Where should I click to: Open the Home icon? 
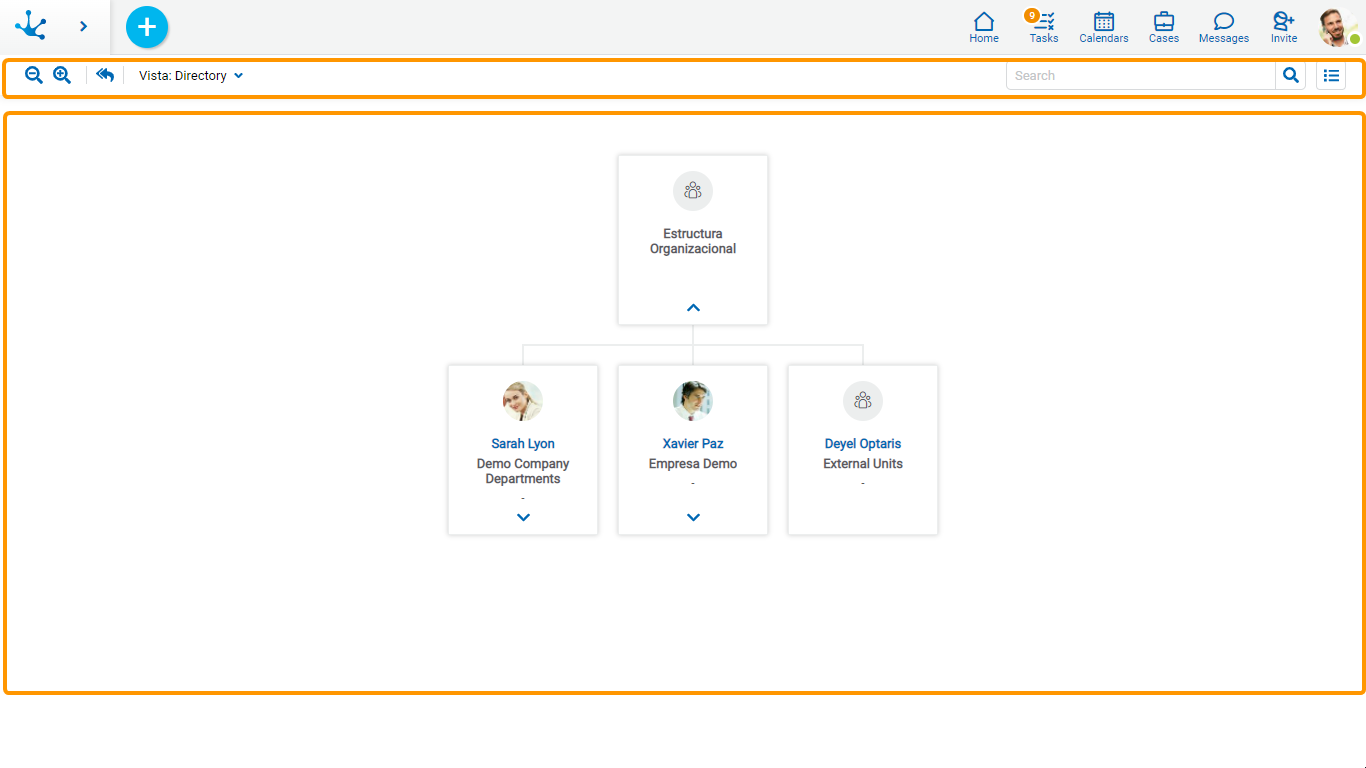983,27
